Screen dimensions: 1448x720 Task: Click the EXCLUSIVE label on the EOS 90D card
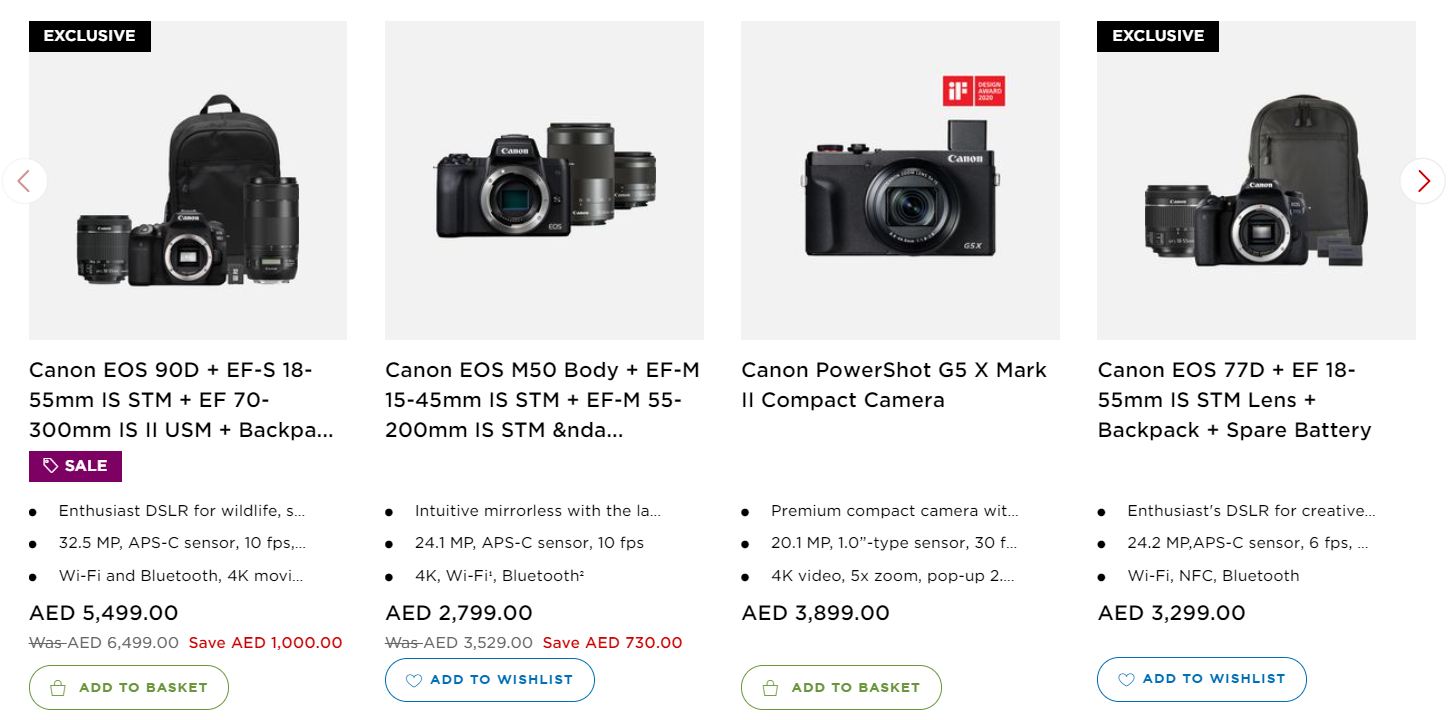(x=89, y=36)
